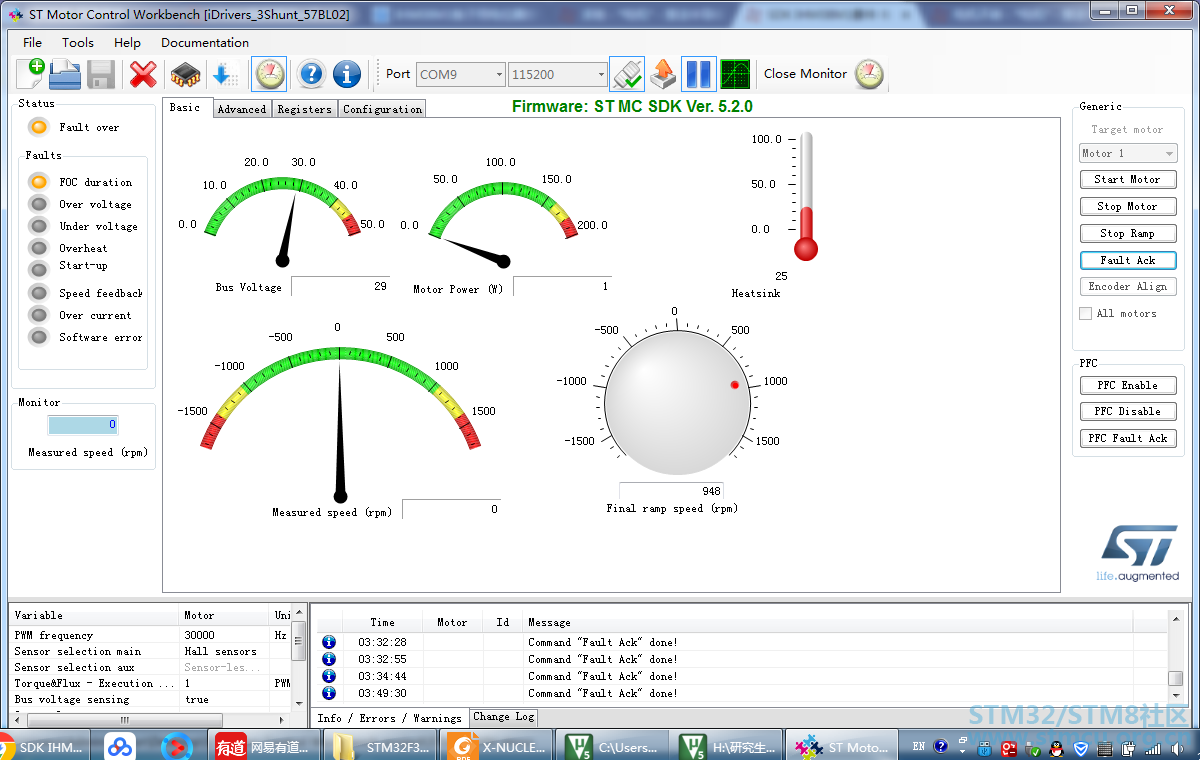Click the Time column header in log
The image size is (1200, 760).
pyautogui.click(x=382, y=622)
